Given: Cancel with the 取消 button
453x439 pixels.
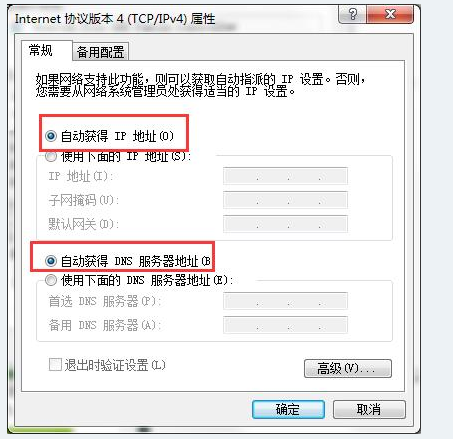Looking at the screenshot, I should click(369, 409).
